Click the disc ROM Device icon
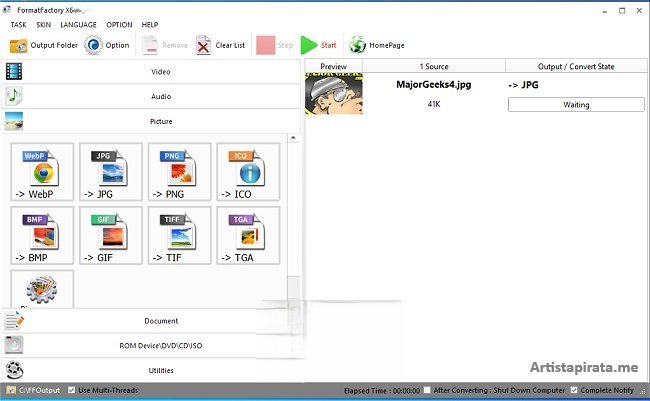Image resolution: width=650 pixels, height=401 pixels. click(x=14, y=345)
